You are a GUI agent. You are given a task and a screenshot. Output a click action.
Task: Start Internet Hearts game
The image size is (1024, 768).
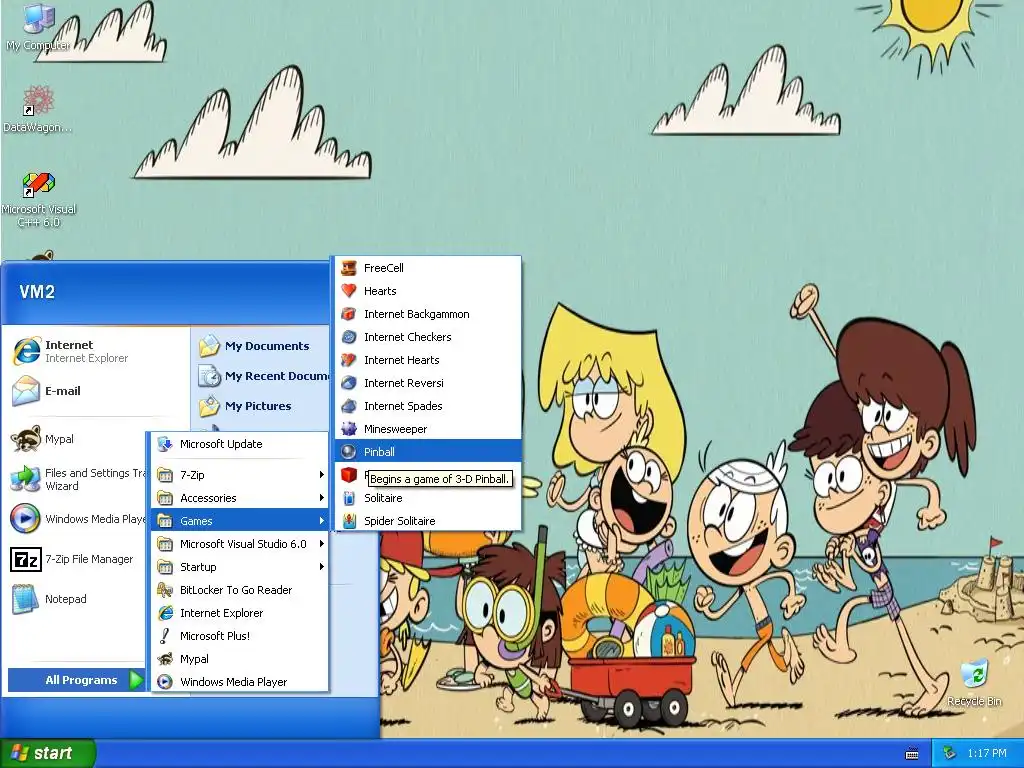click(x=428, y=360)
